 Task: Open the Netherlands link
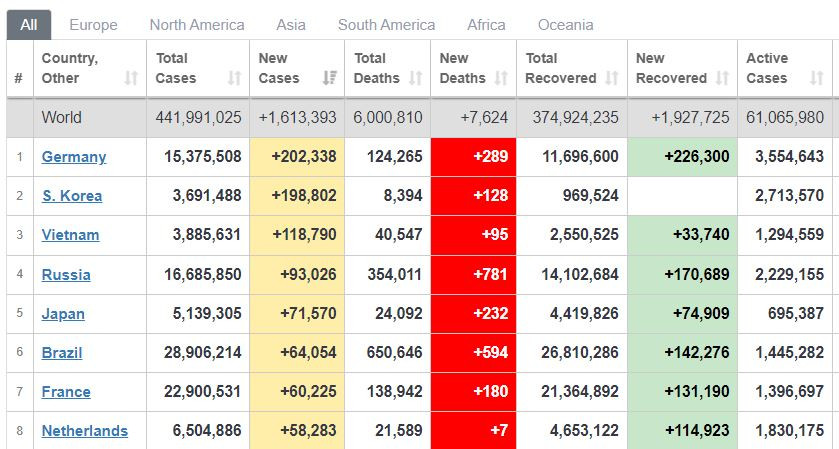[x=85, y=431]
